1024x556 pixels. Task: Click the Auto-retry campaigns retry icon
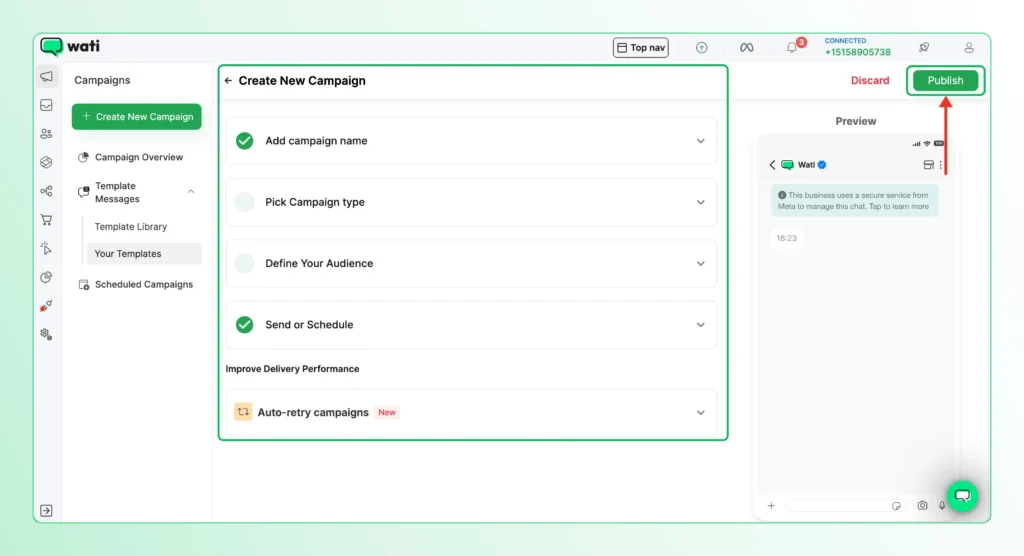coord(243,412)
